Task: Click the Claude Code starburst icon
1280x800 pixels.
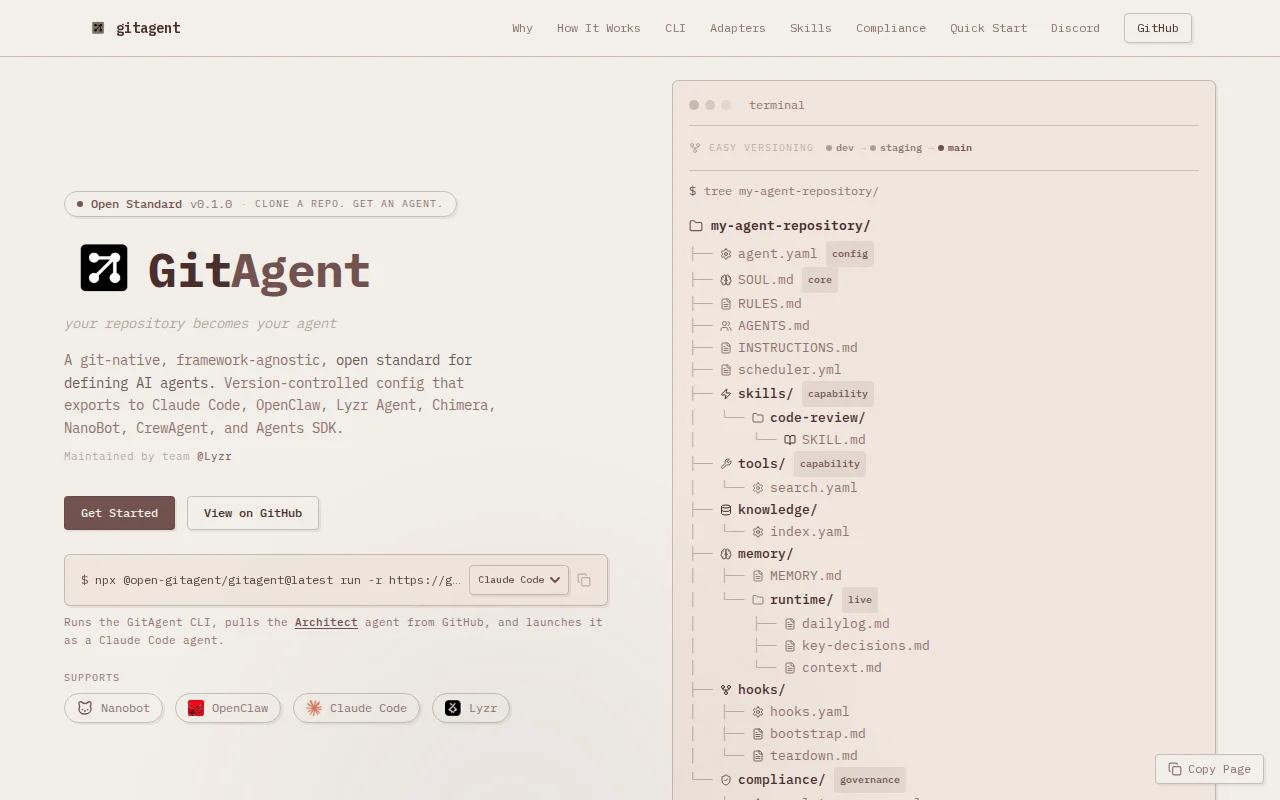Action: coord(314,708)
